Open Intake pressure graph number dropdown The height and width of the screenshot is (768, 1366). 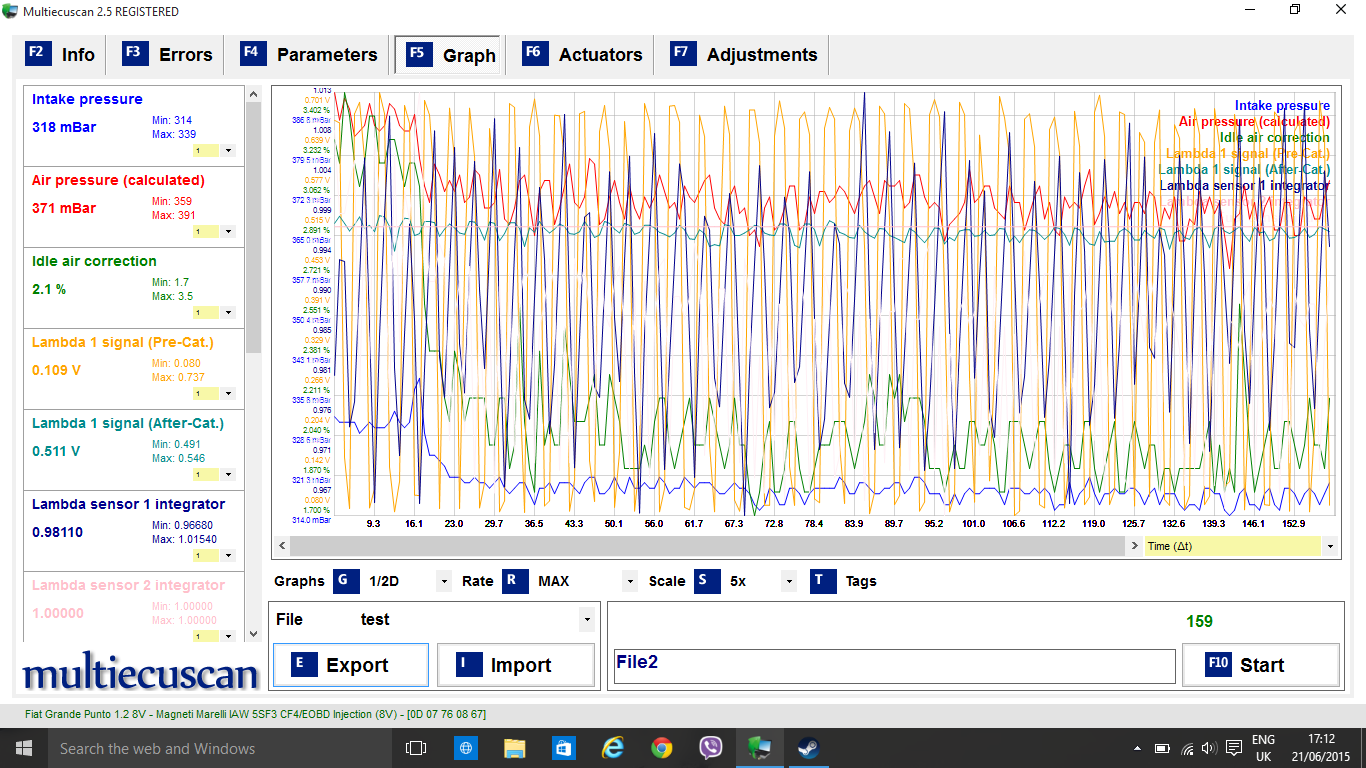pos(229,151)
